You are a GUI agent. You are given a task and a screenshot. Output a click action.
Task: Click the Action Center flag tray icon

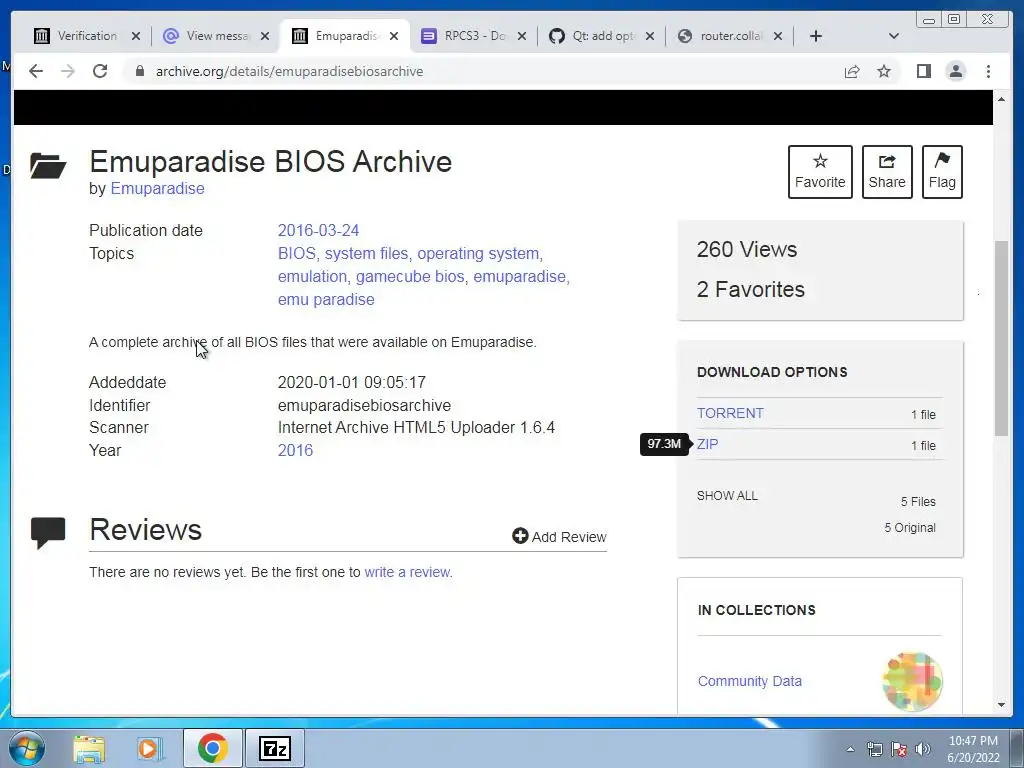click(899, 749)
